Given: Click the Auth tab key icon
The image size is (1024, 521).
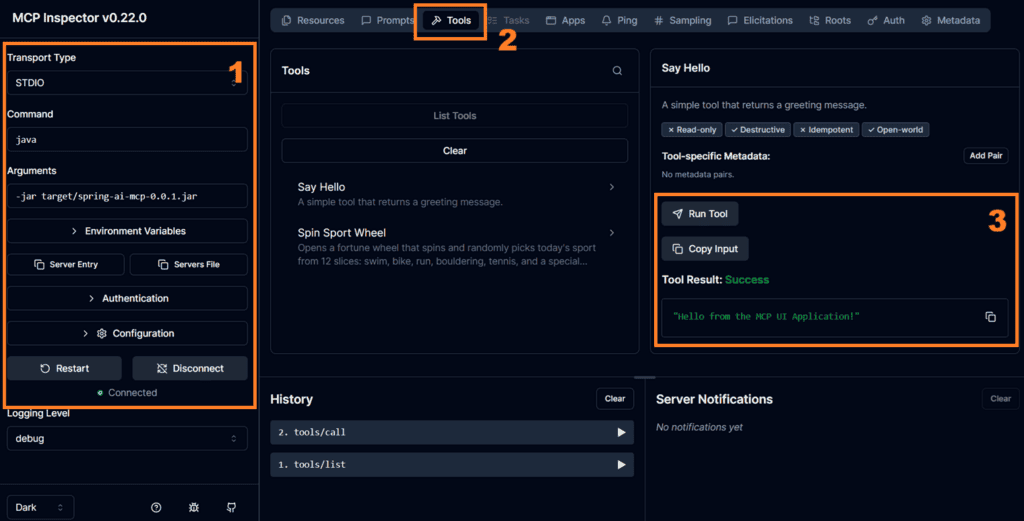Looking at the screenshot, I should click(872, 20).
